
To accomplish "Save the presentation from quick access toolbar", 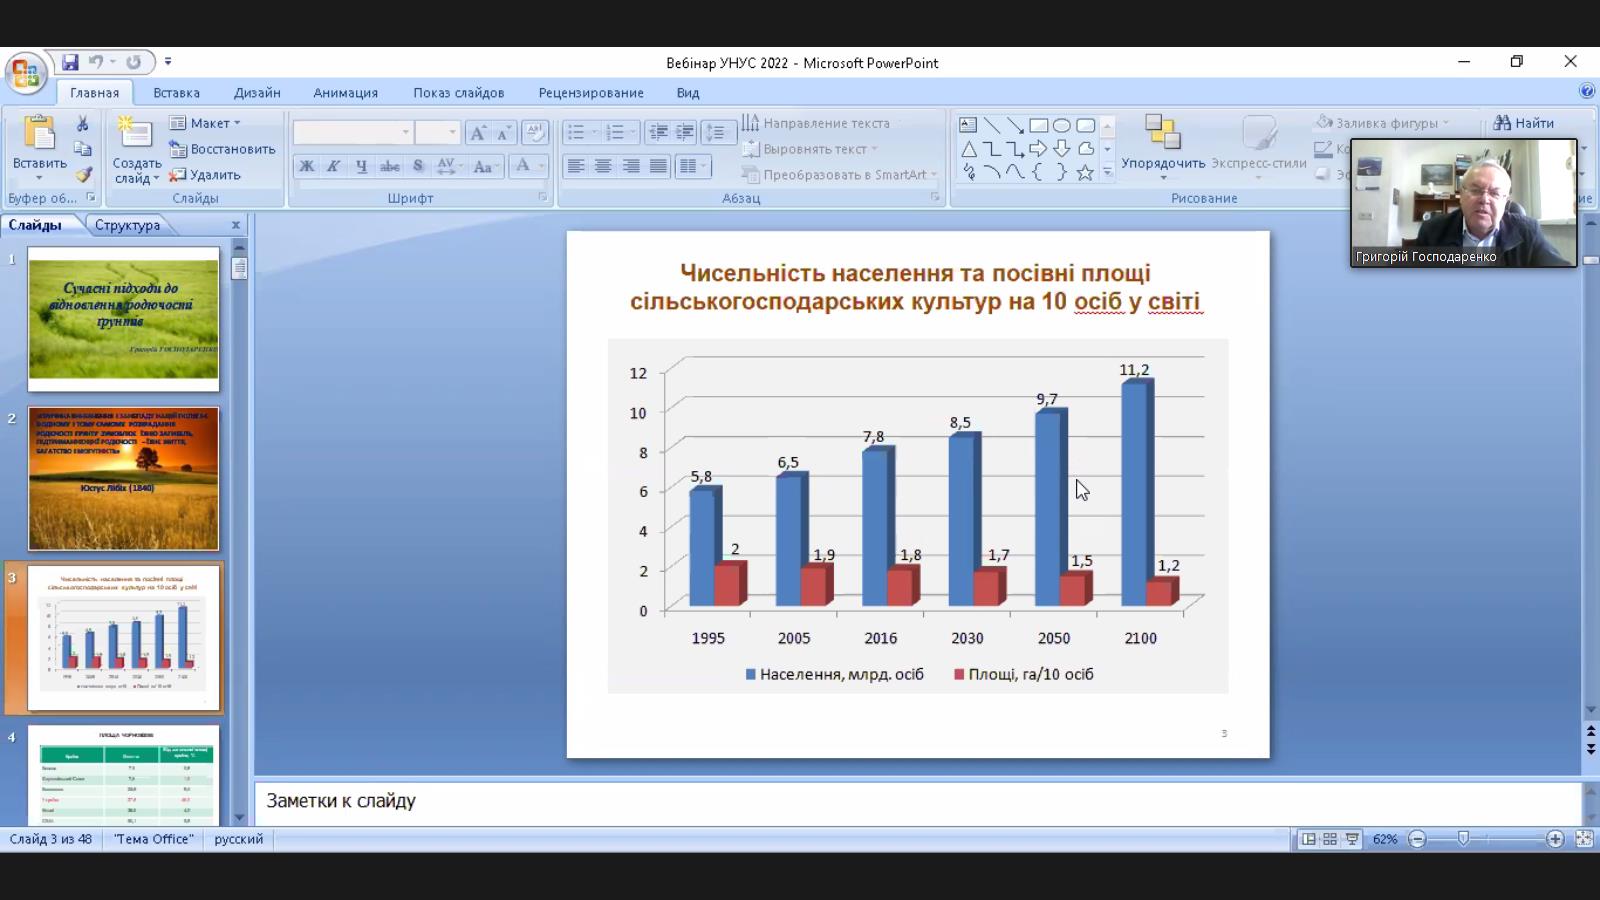I will pyautogui.click(x=70, y=62).
